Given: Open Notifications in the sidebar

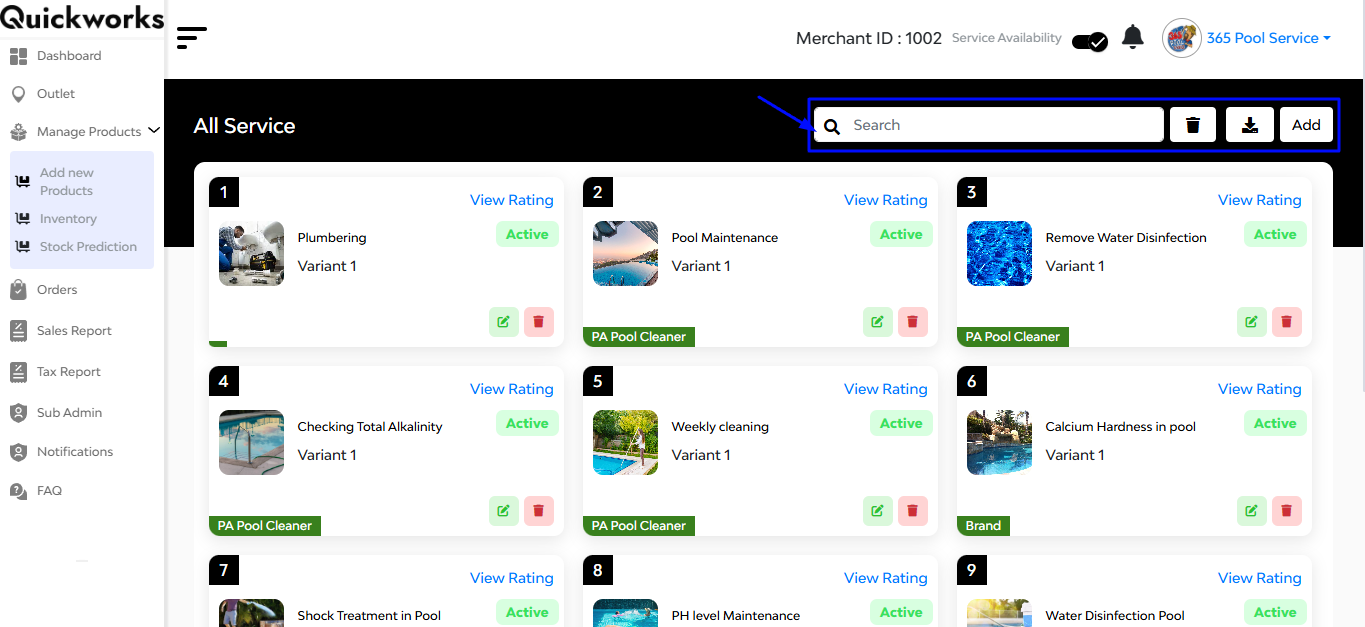Looking at the screenshot, I should pyautogui.click(x=75, y=452).
